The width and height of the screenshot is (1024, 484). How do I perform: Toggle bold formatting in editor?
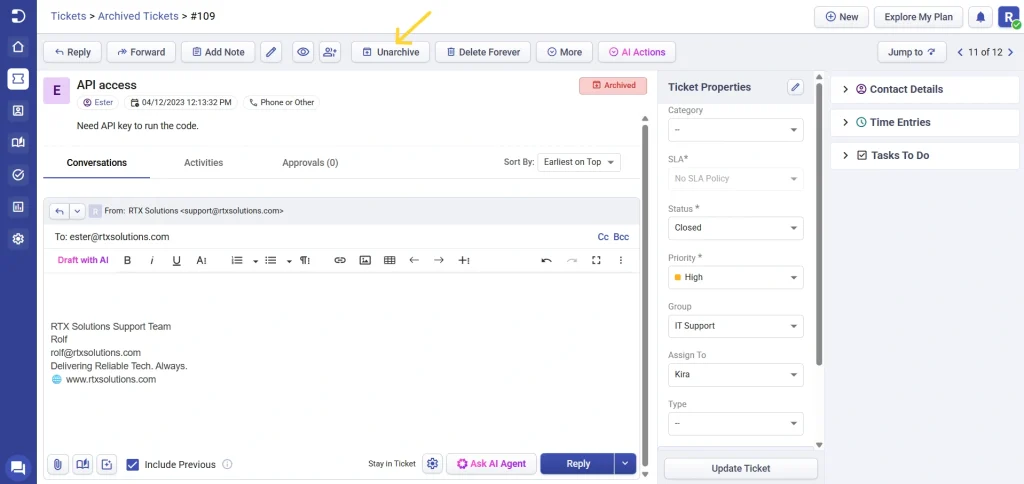tap(127, 260)
